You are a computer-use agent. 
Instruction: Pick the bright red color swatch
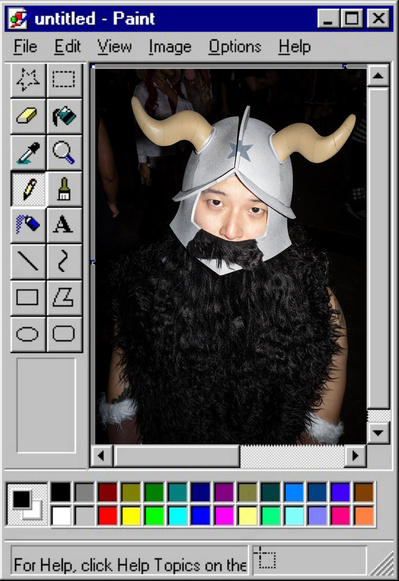pyautogui.click(x=107, y=516)
